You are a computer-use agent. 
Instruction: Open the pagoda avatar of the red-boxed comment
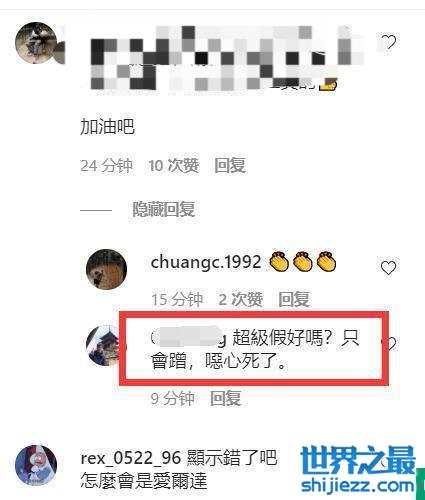click(x=104, y=346)
